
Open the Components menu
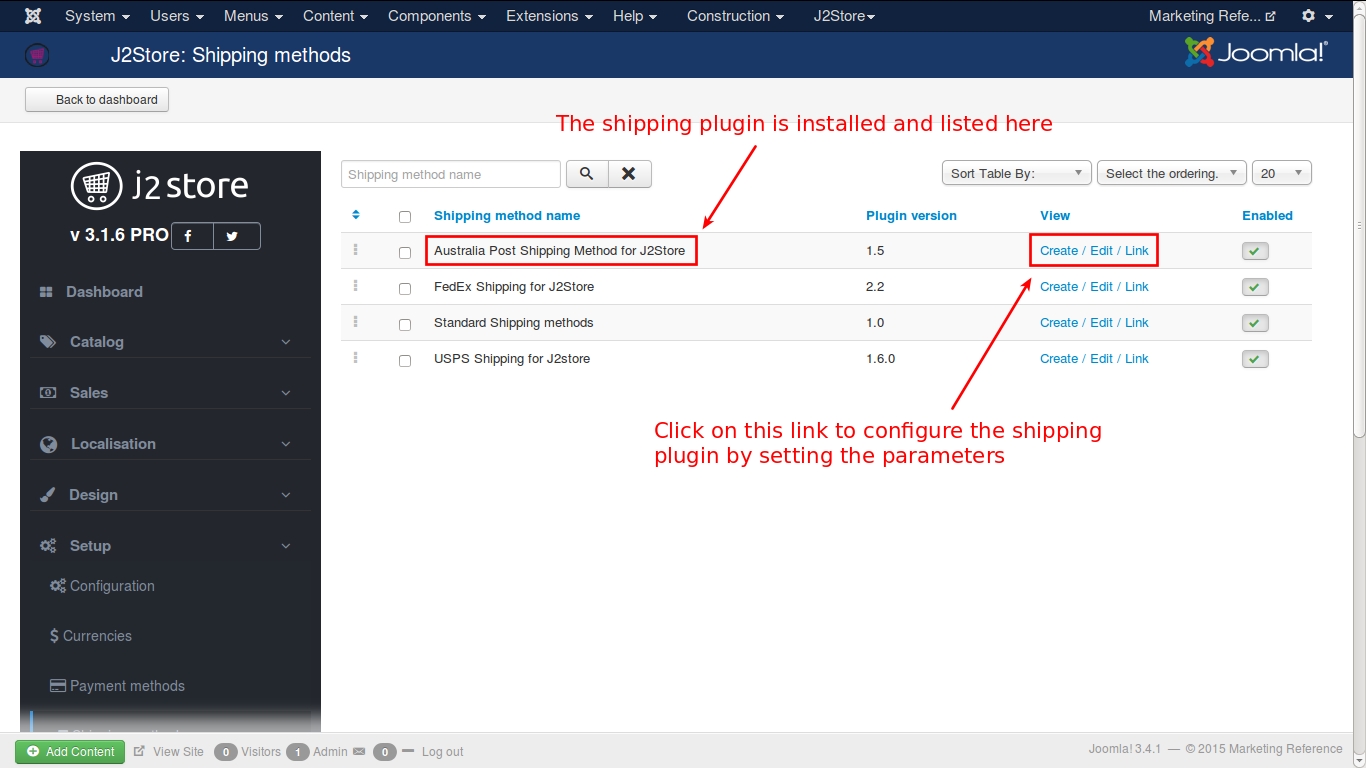point(437,16)
